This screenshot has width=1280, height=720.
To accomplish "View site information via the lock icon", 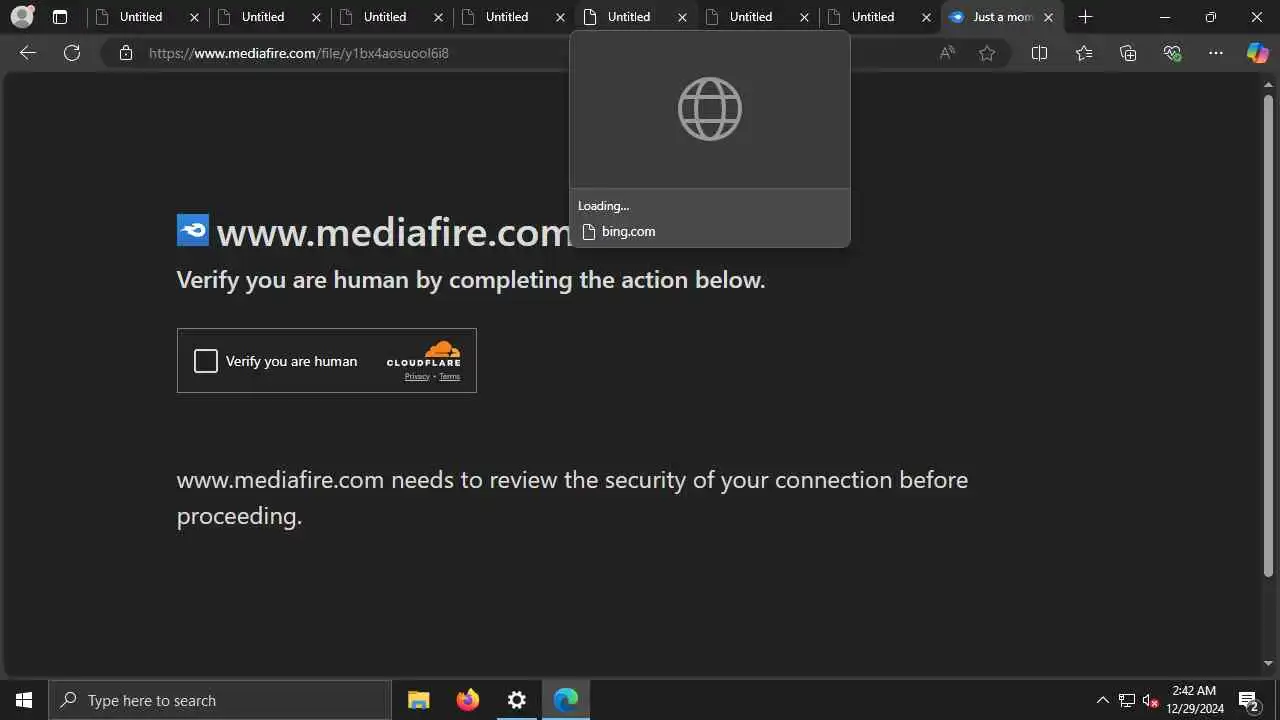I will [126, 53].
